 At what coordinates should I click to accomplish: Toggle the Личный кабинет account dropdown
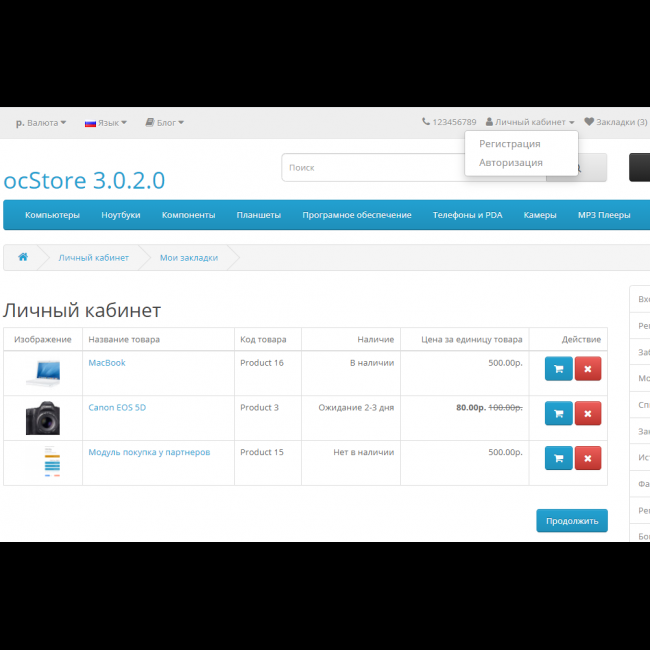point(530,122)
